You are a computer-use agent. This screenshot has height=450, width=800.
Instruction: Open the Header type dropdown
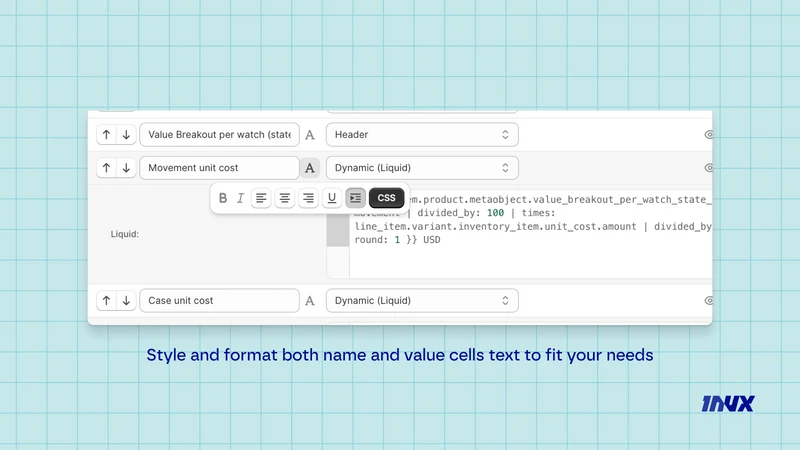pos(422,135)
